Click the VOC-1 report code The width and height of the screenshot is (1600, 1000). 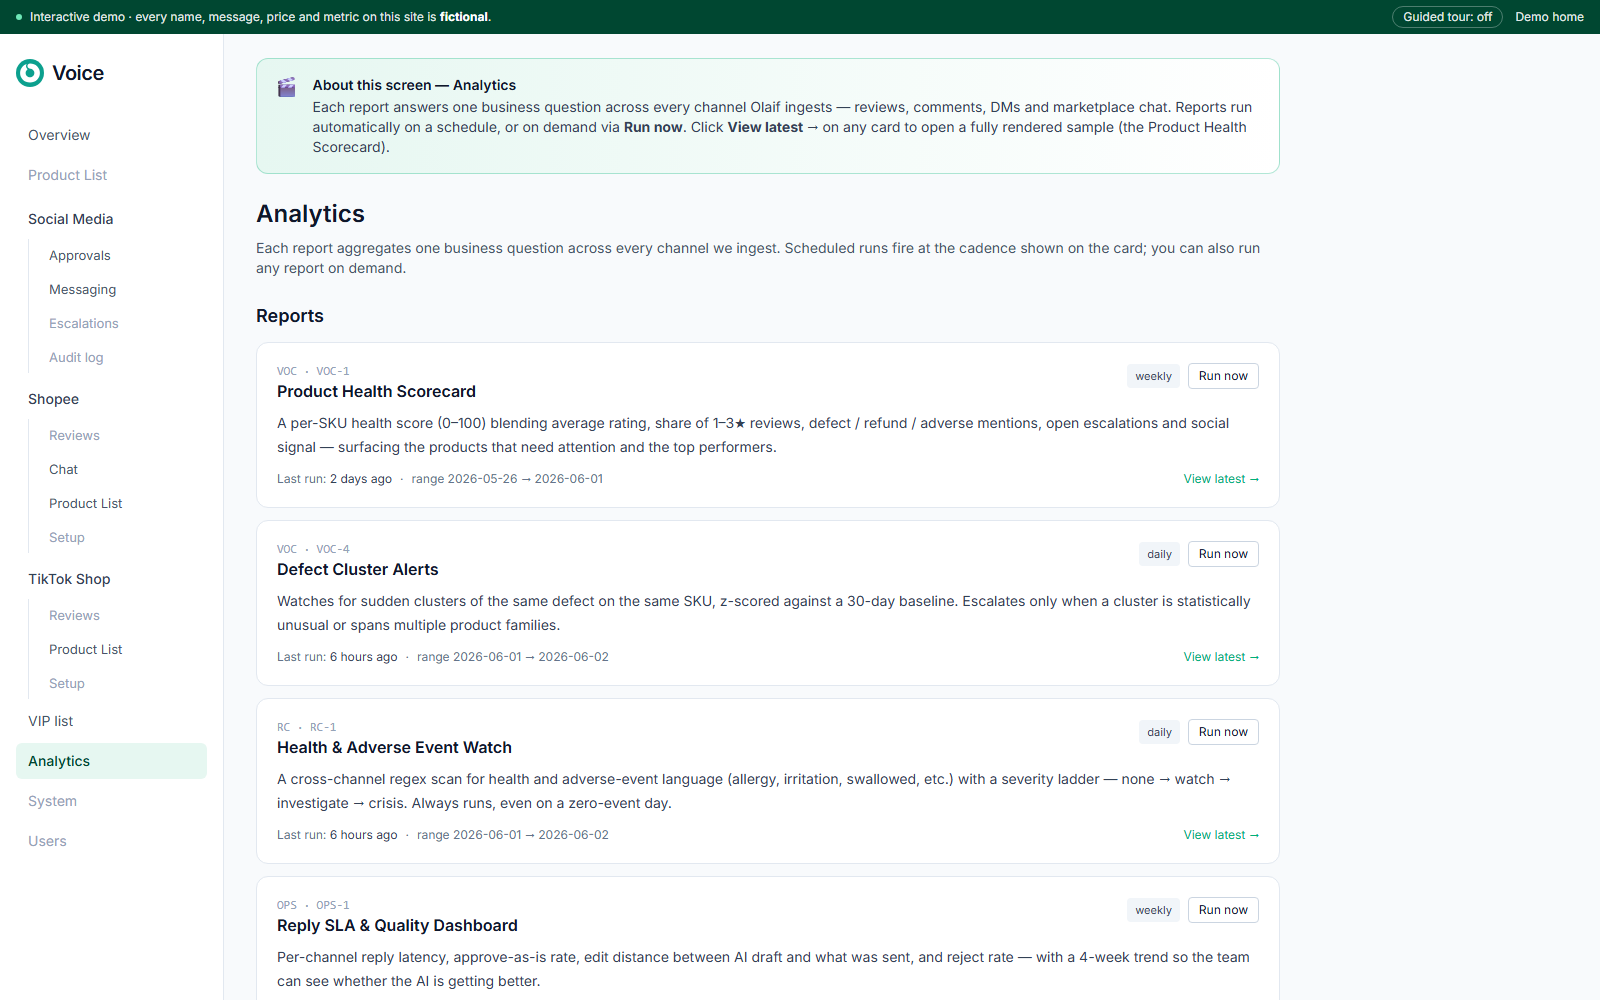(333, 371)
